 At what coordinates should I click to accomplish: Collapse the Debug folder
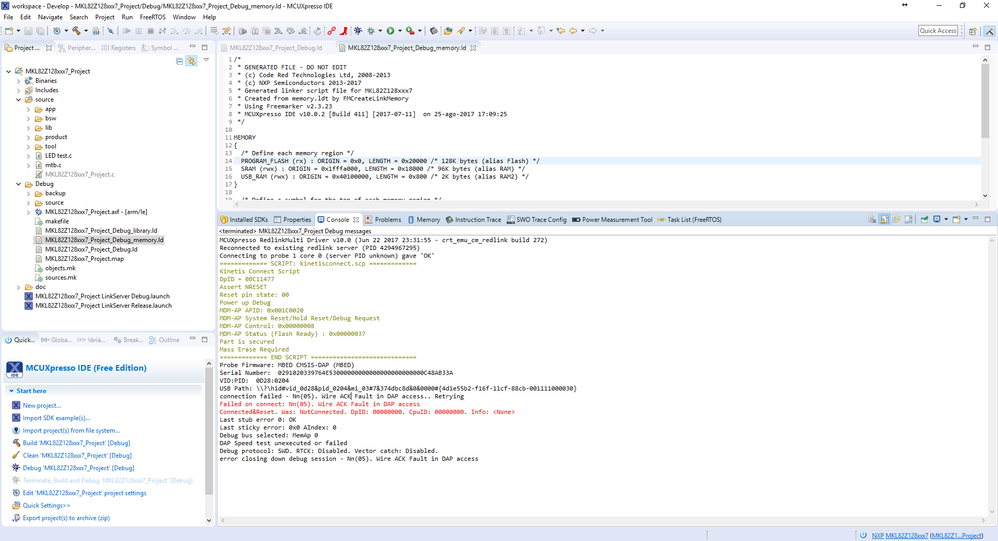point(18,184)
